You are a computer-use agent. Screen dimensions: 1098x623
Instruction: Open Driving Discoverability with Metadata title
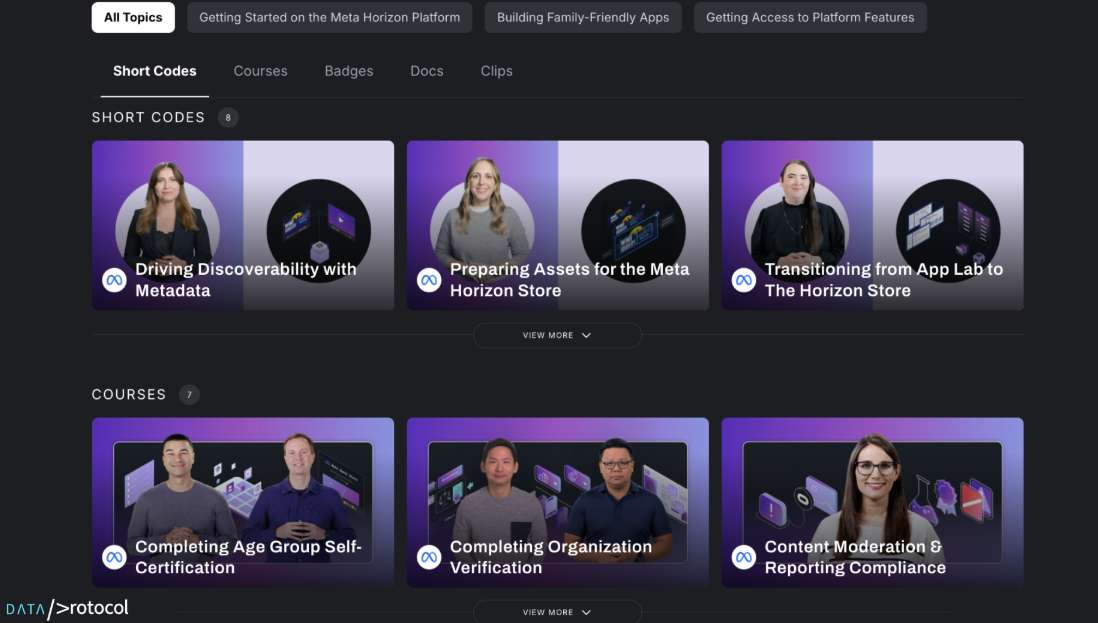coord(245,280)
